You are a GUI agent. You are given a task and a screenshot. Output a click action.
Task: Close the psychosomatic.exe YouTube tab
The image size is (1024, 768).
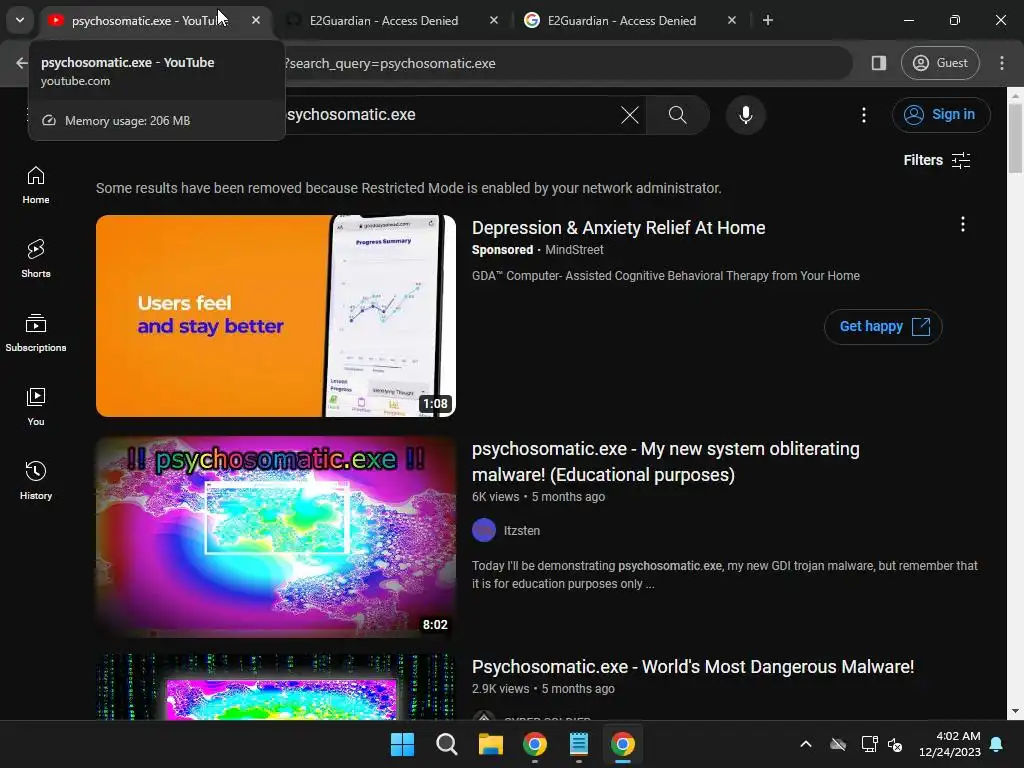click(x=256, y=20)
